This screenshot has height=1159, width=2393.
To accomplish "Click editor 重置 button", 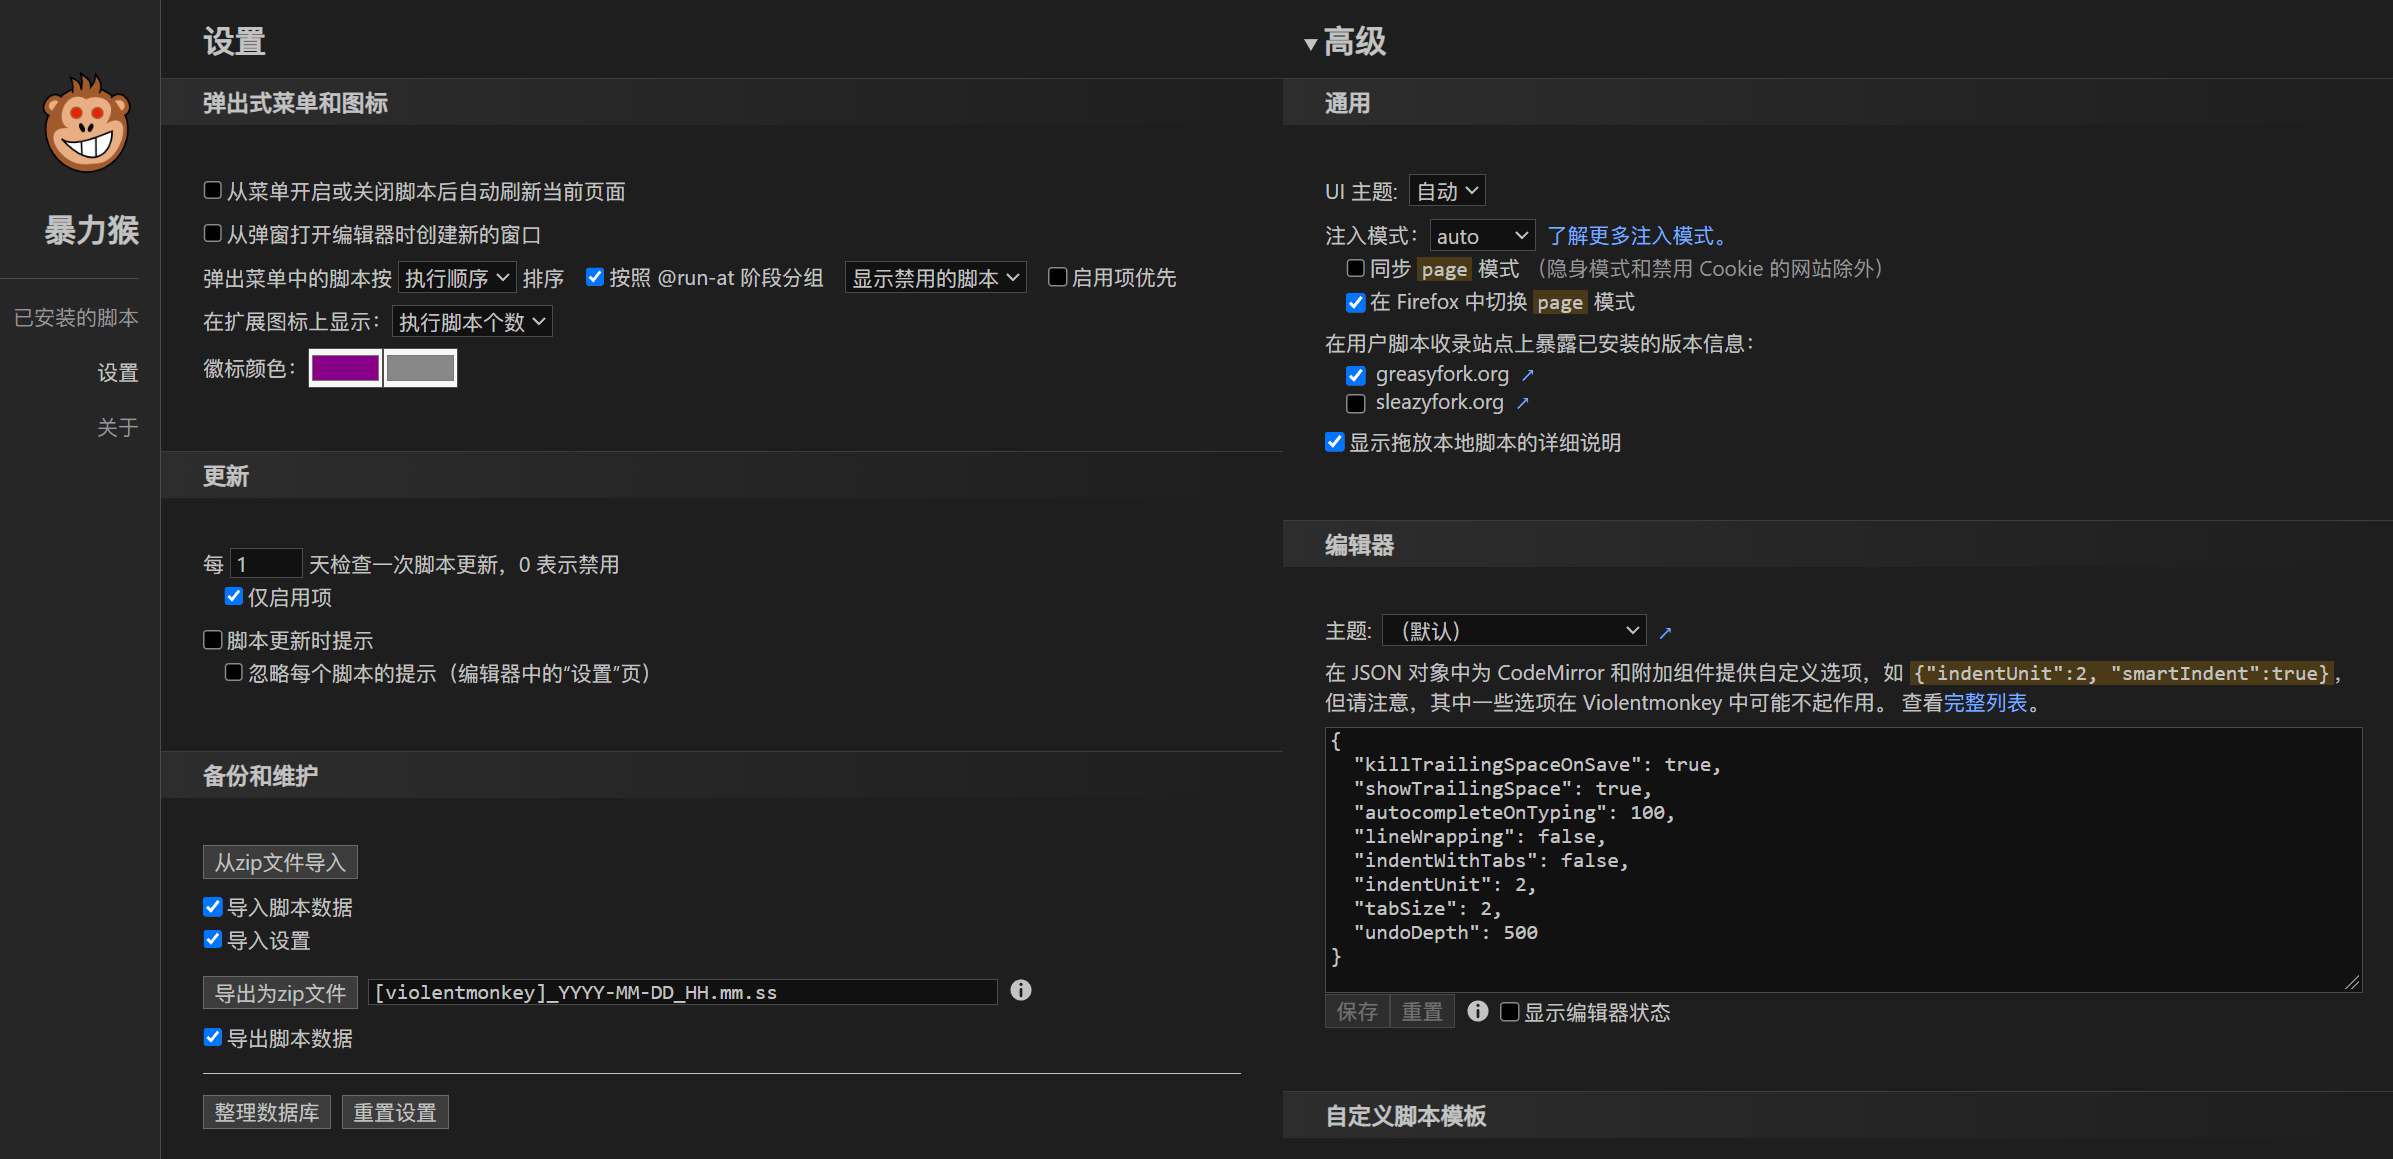I will point(1422,1012).
